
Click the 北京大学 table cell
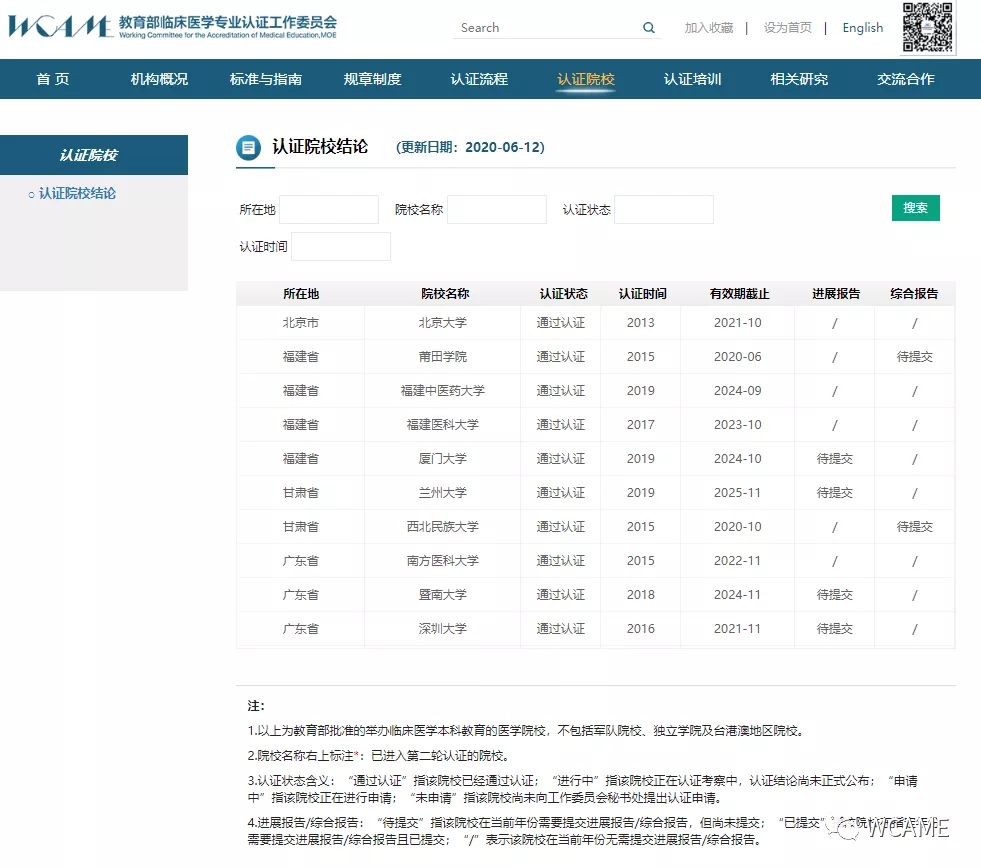coord(442,323)
